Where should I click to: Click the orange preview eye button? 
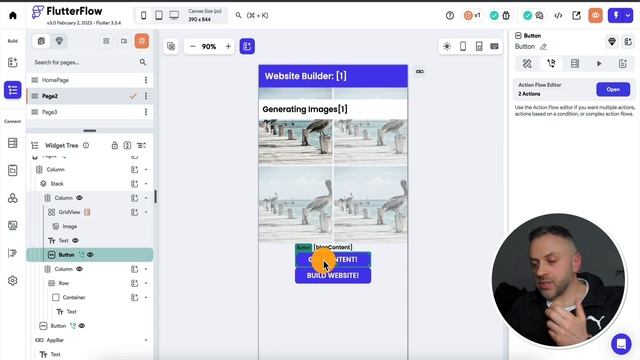click(596, 16)
